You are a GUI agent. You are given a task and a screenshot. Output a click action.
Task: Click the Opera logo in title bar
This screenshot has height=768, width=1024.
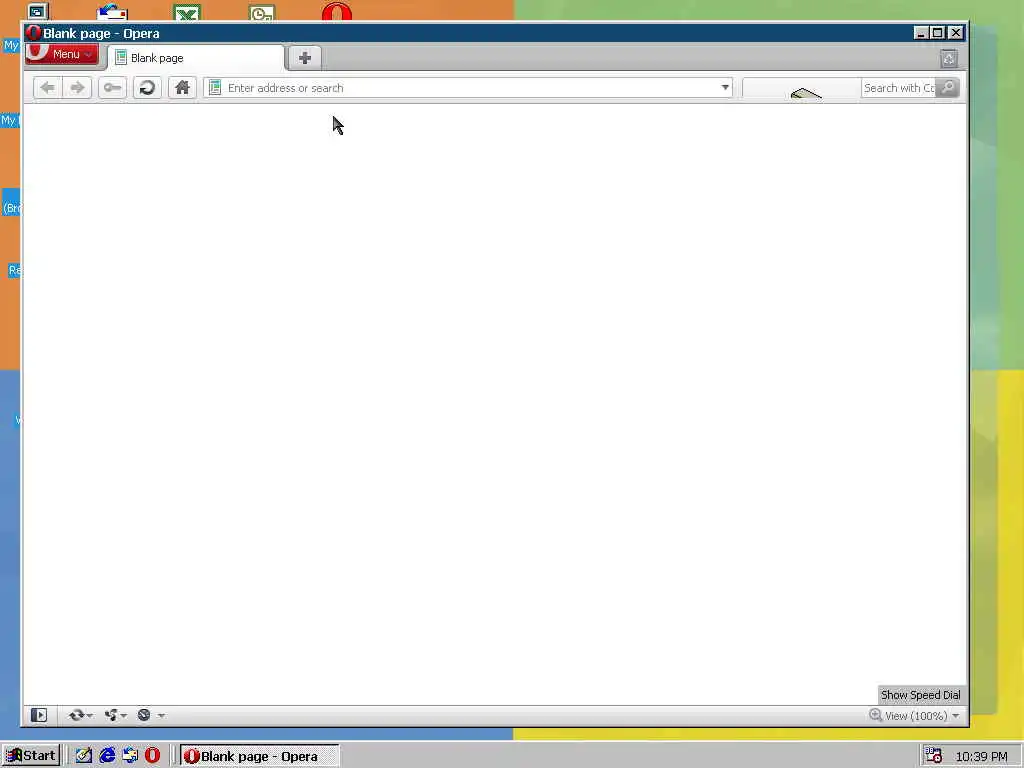33,33
